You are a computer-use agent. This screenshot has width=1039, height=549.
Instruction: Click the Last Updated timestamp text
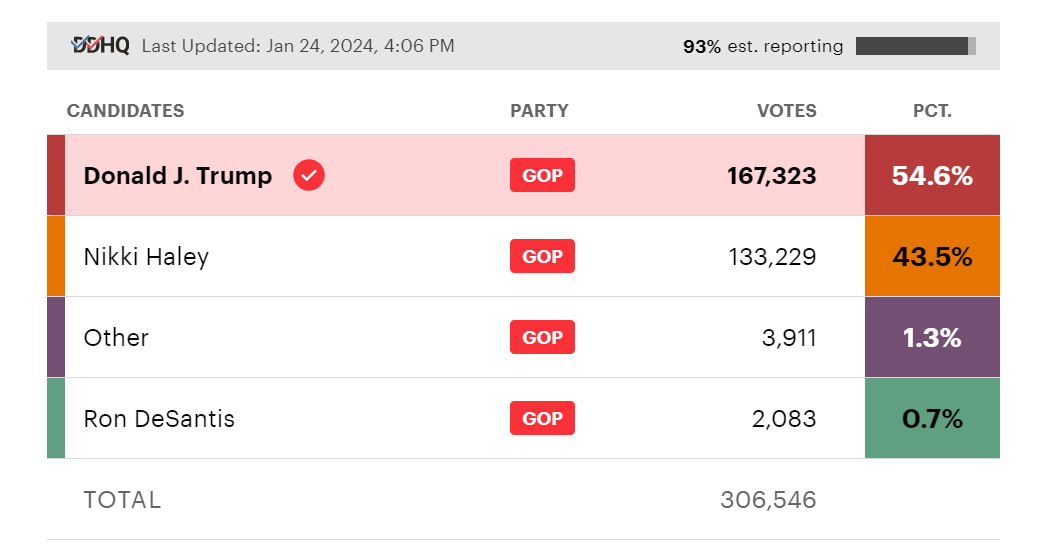tap(298, 46)
